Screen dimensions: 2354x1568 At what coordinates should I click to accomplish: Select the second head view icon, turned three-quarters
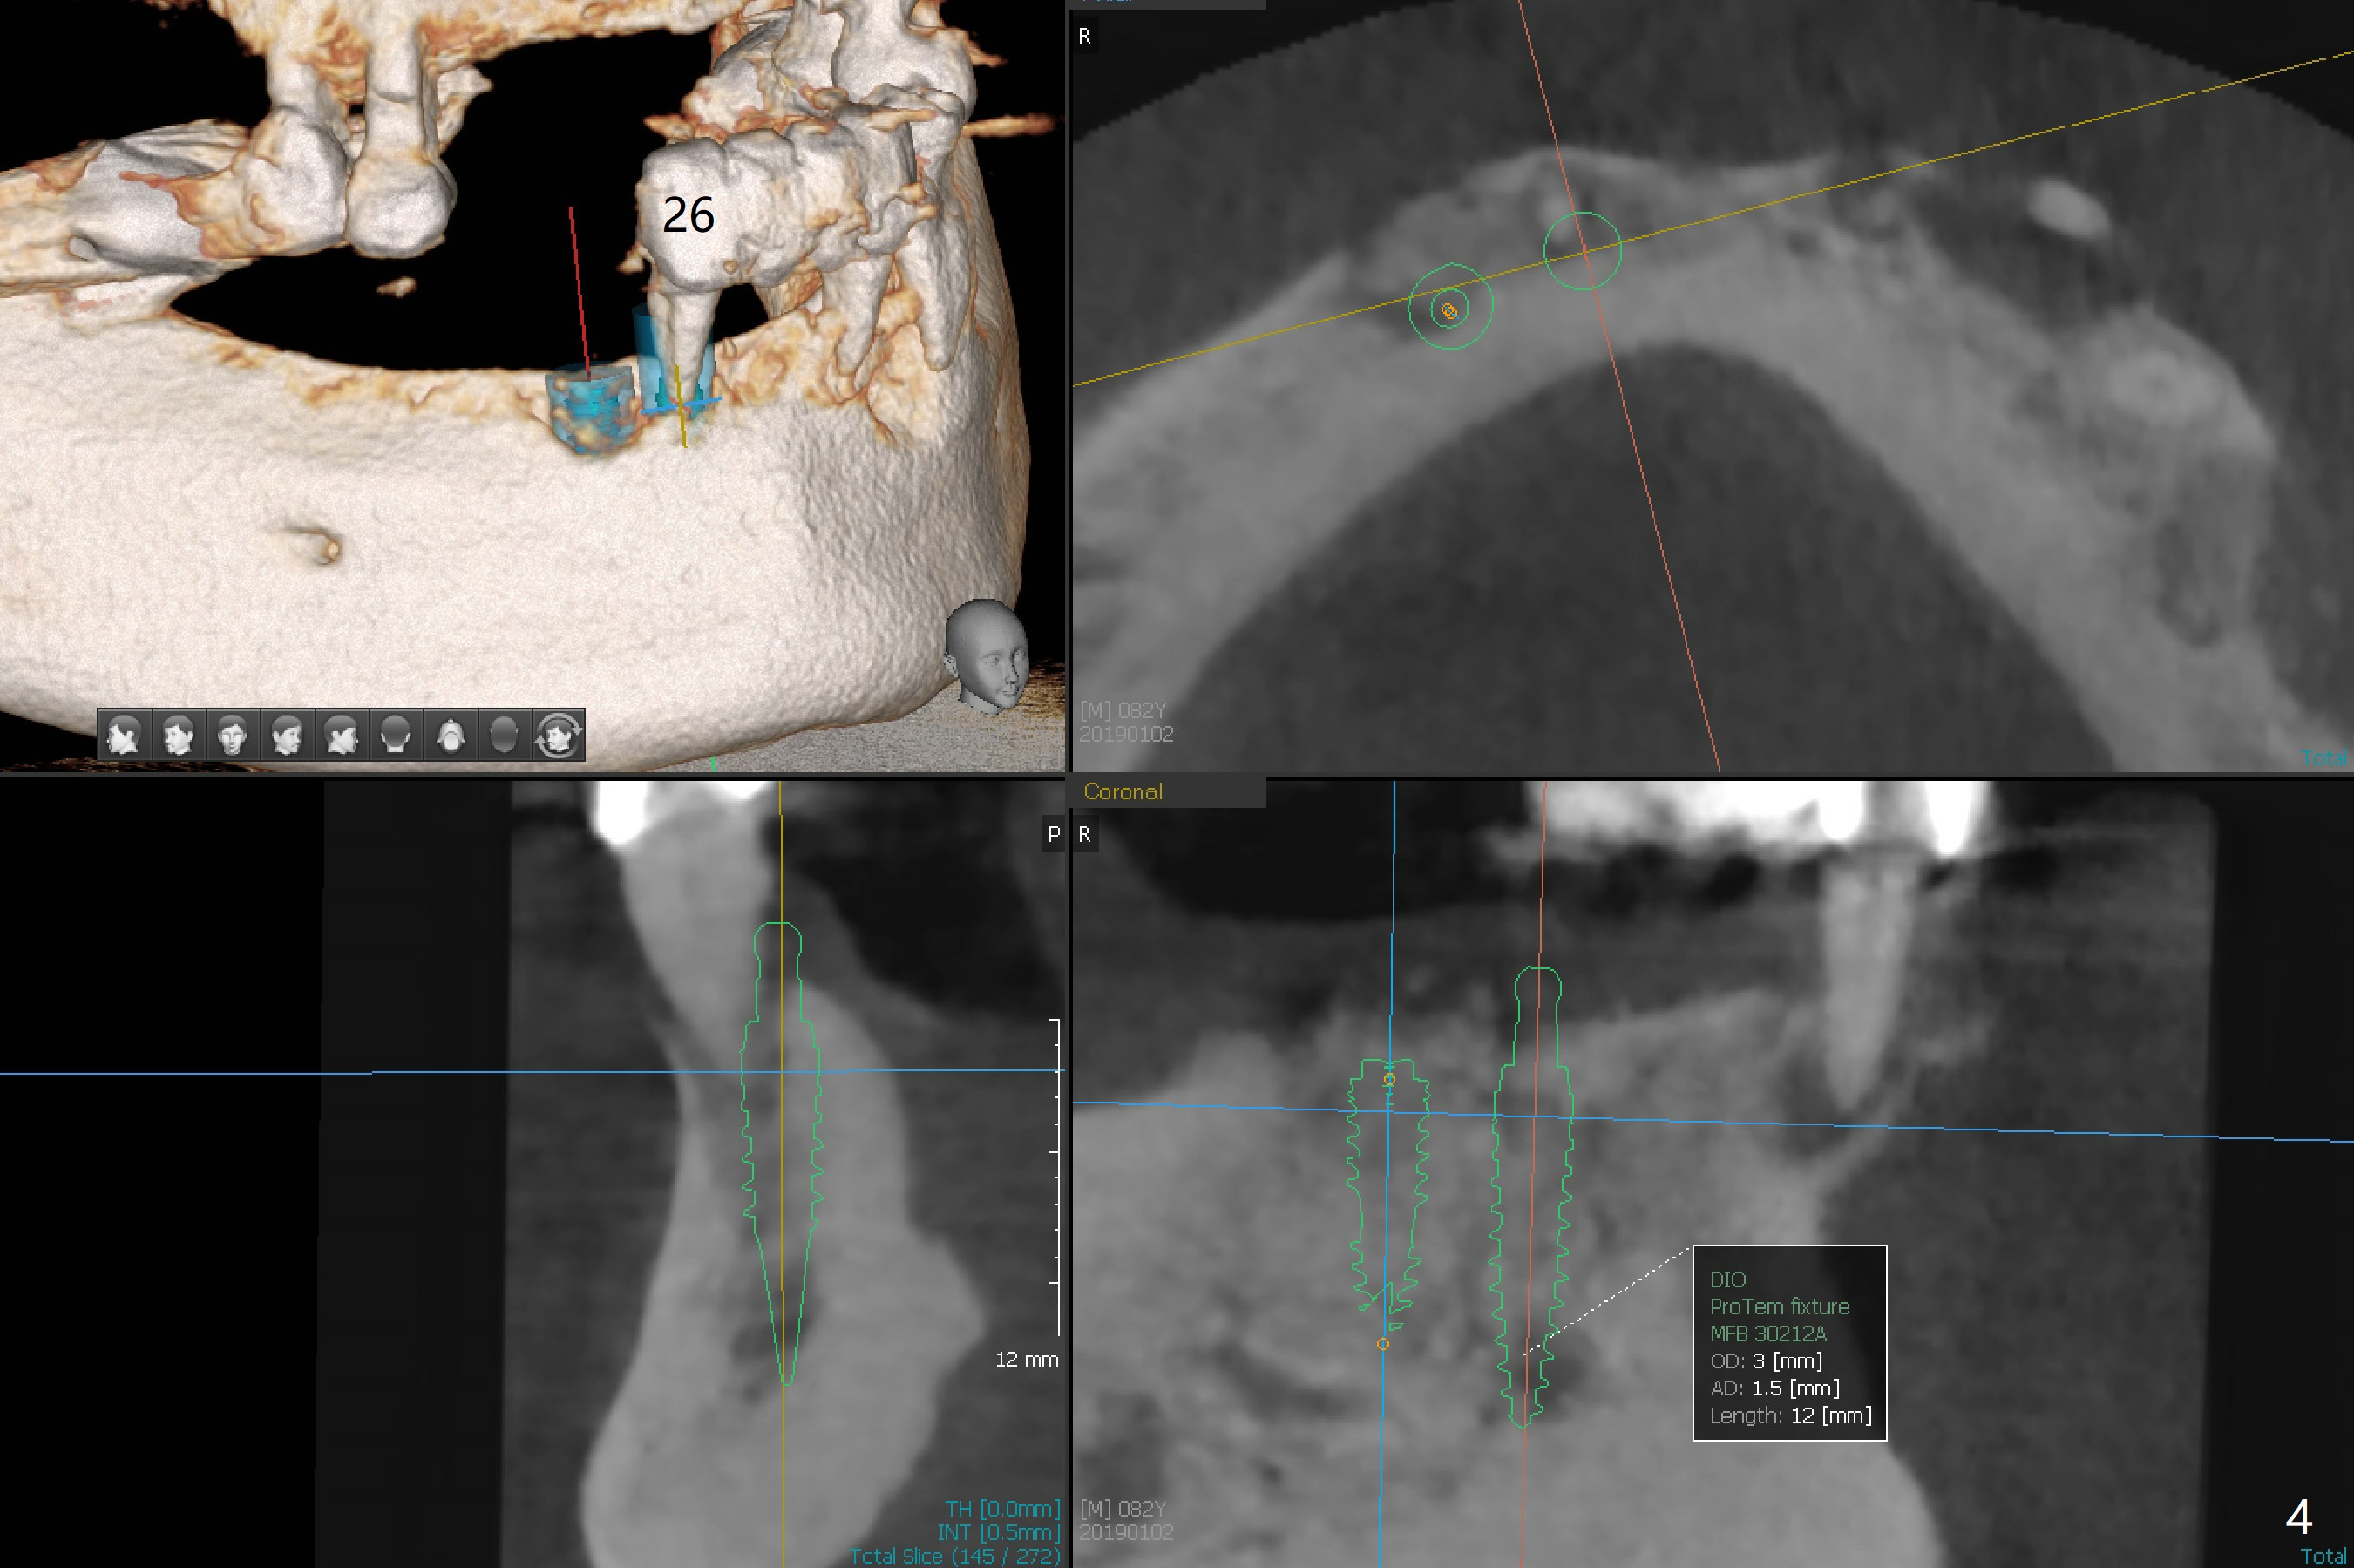pyautogui.click(x=179, y=736)
